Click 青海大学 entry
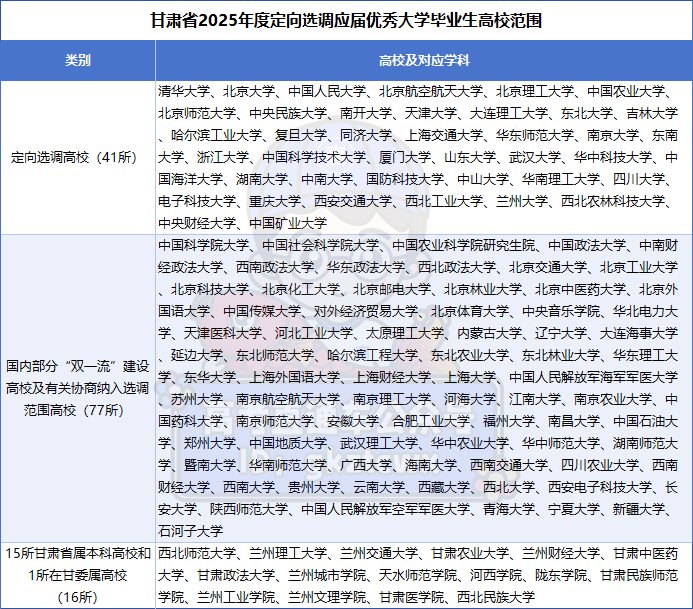Image resolution: width=693 pixels, height=609 pixels. point(509,510)
